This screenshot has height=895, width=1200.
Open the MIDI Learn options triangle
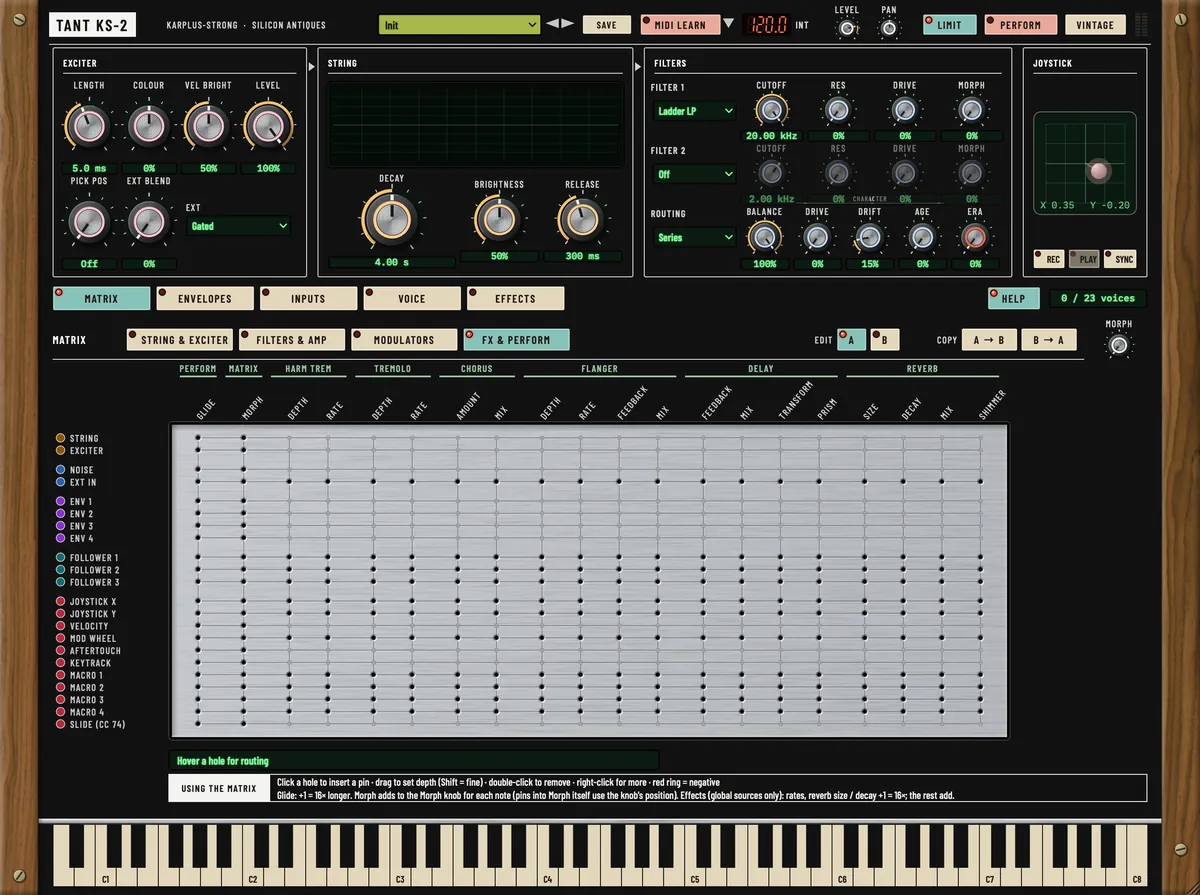(729, 24)
